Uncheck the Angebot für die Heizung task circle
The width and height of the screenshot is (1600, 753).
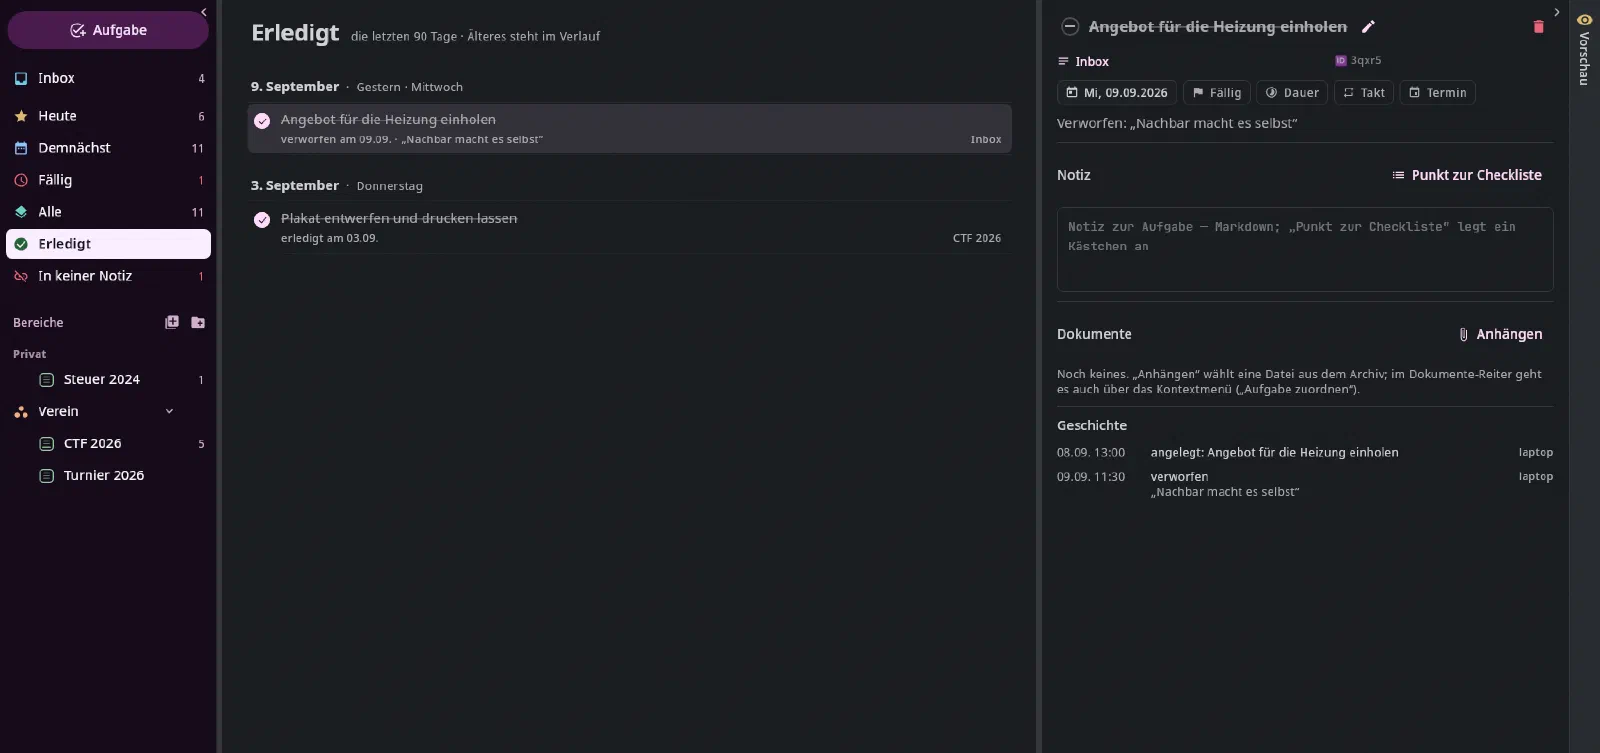262,121
